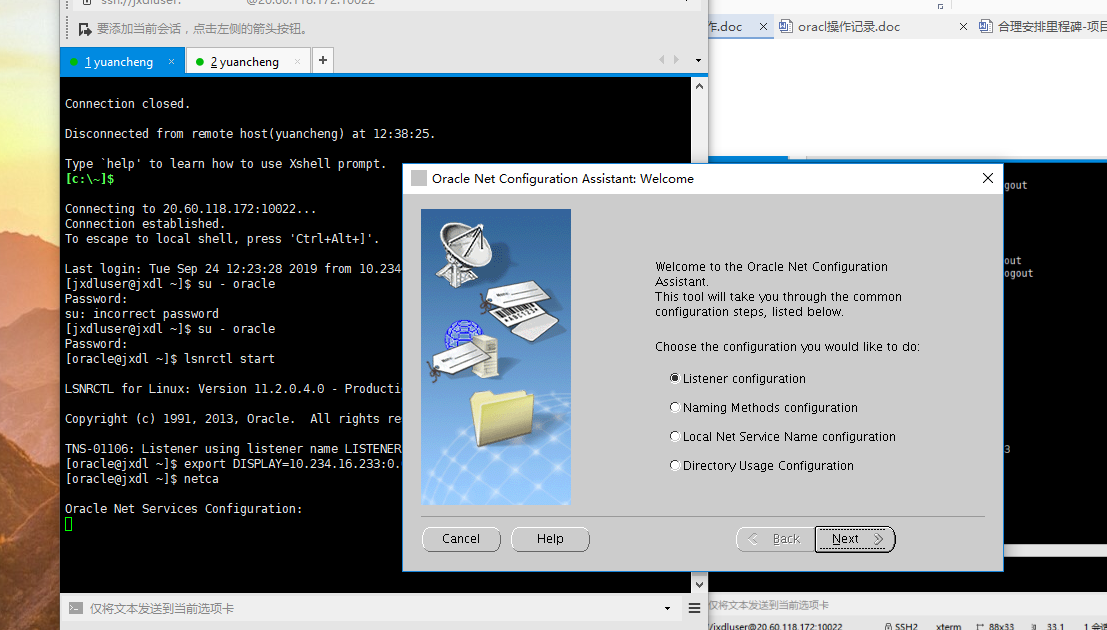Close the 2 yuancheng session tab
Viewport: 1107px width, 630px height.
tap(297, 62)
